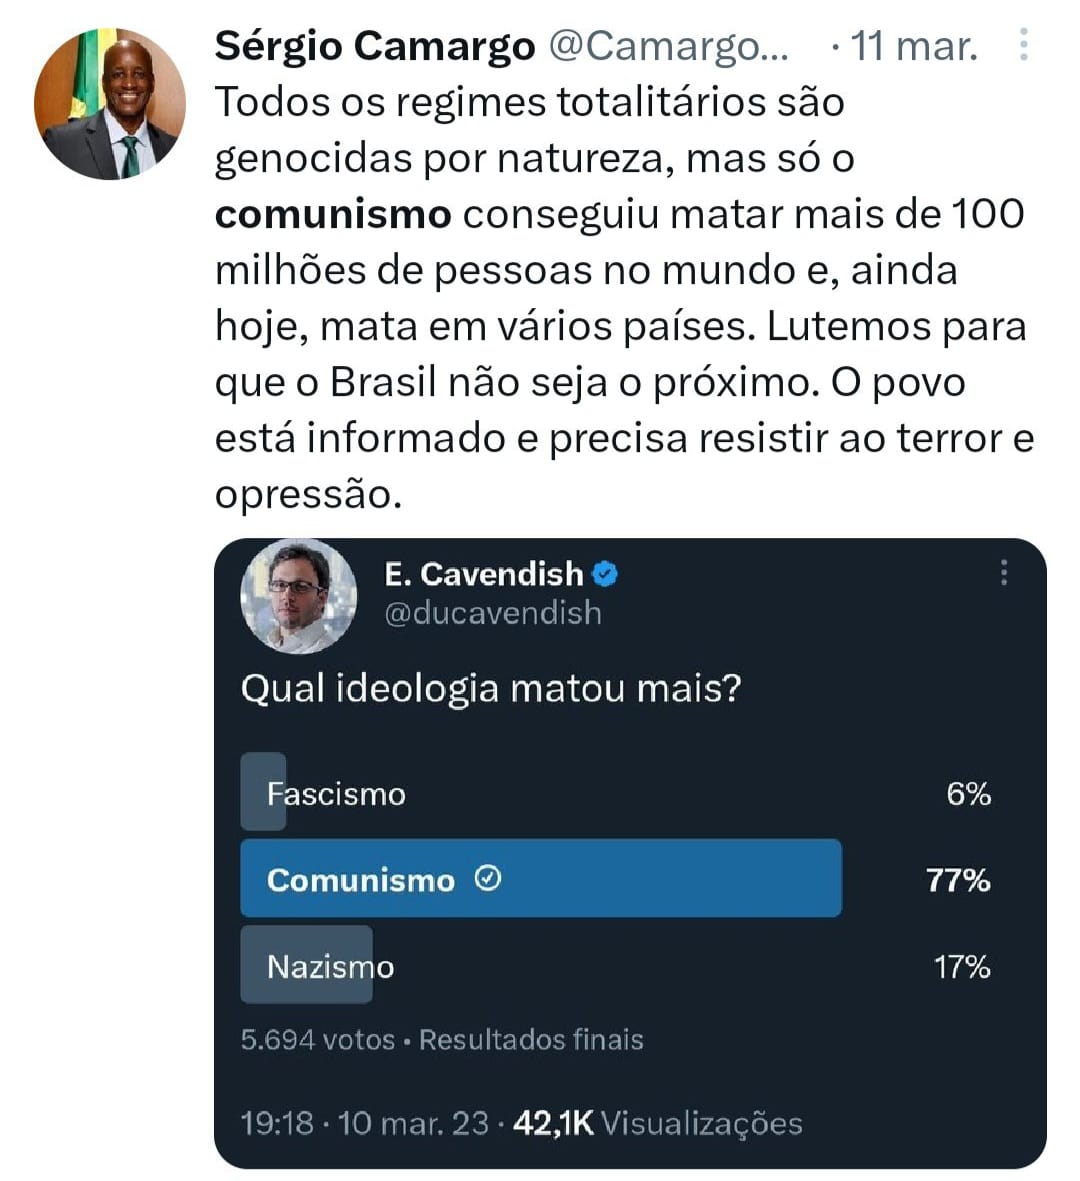
Task: Open the quoted tweet's three-dot menu
Action: pyautogui.click(x=1004, y=573)
